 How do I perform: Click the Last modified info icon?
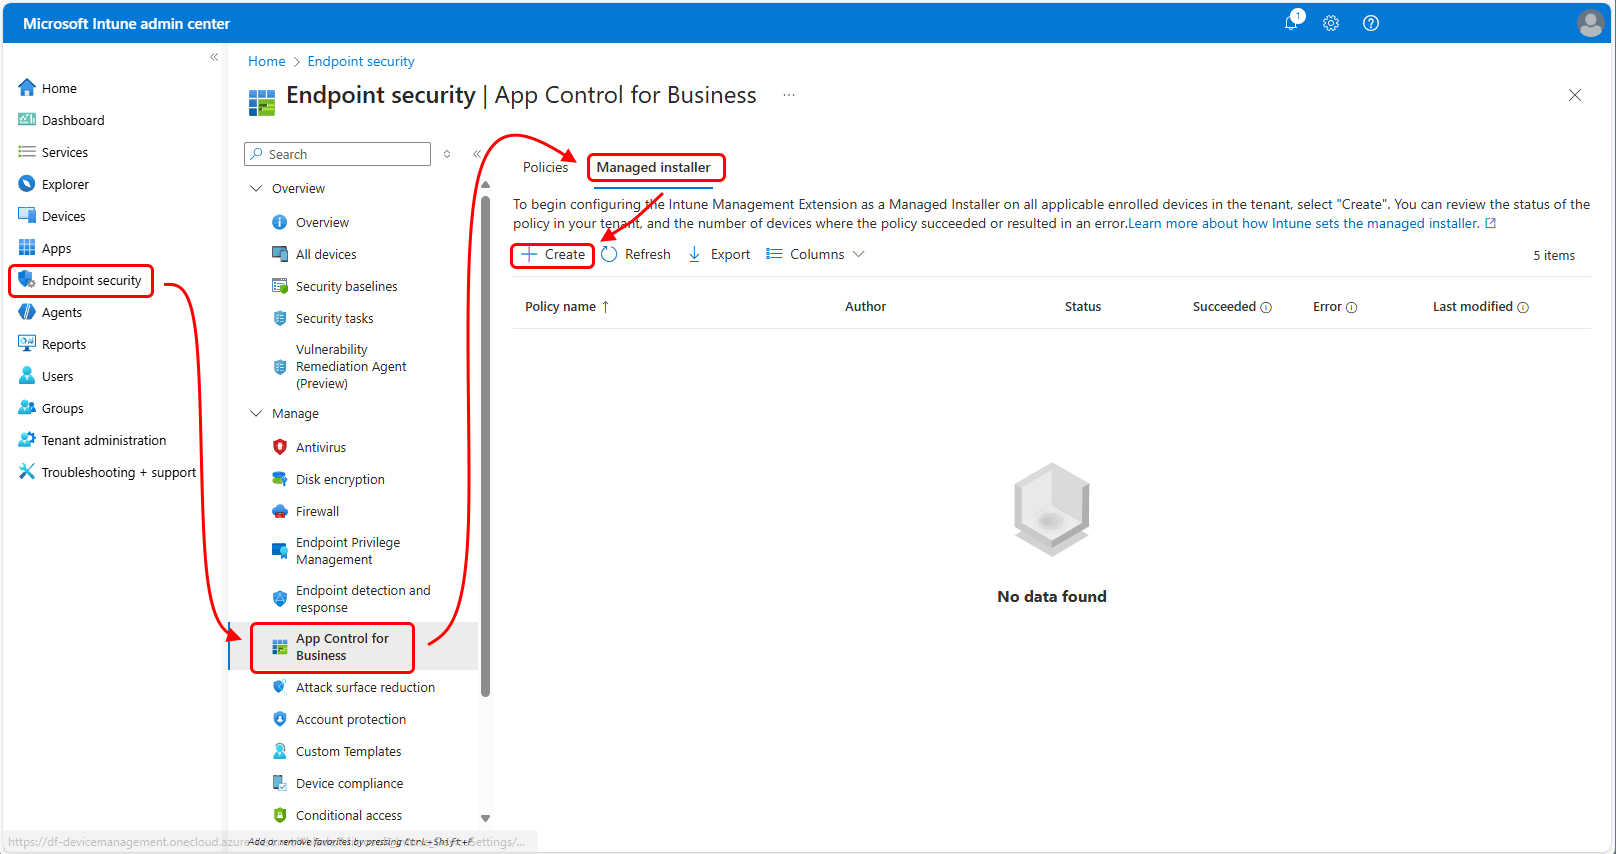(x=1523, y=308)
